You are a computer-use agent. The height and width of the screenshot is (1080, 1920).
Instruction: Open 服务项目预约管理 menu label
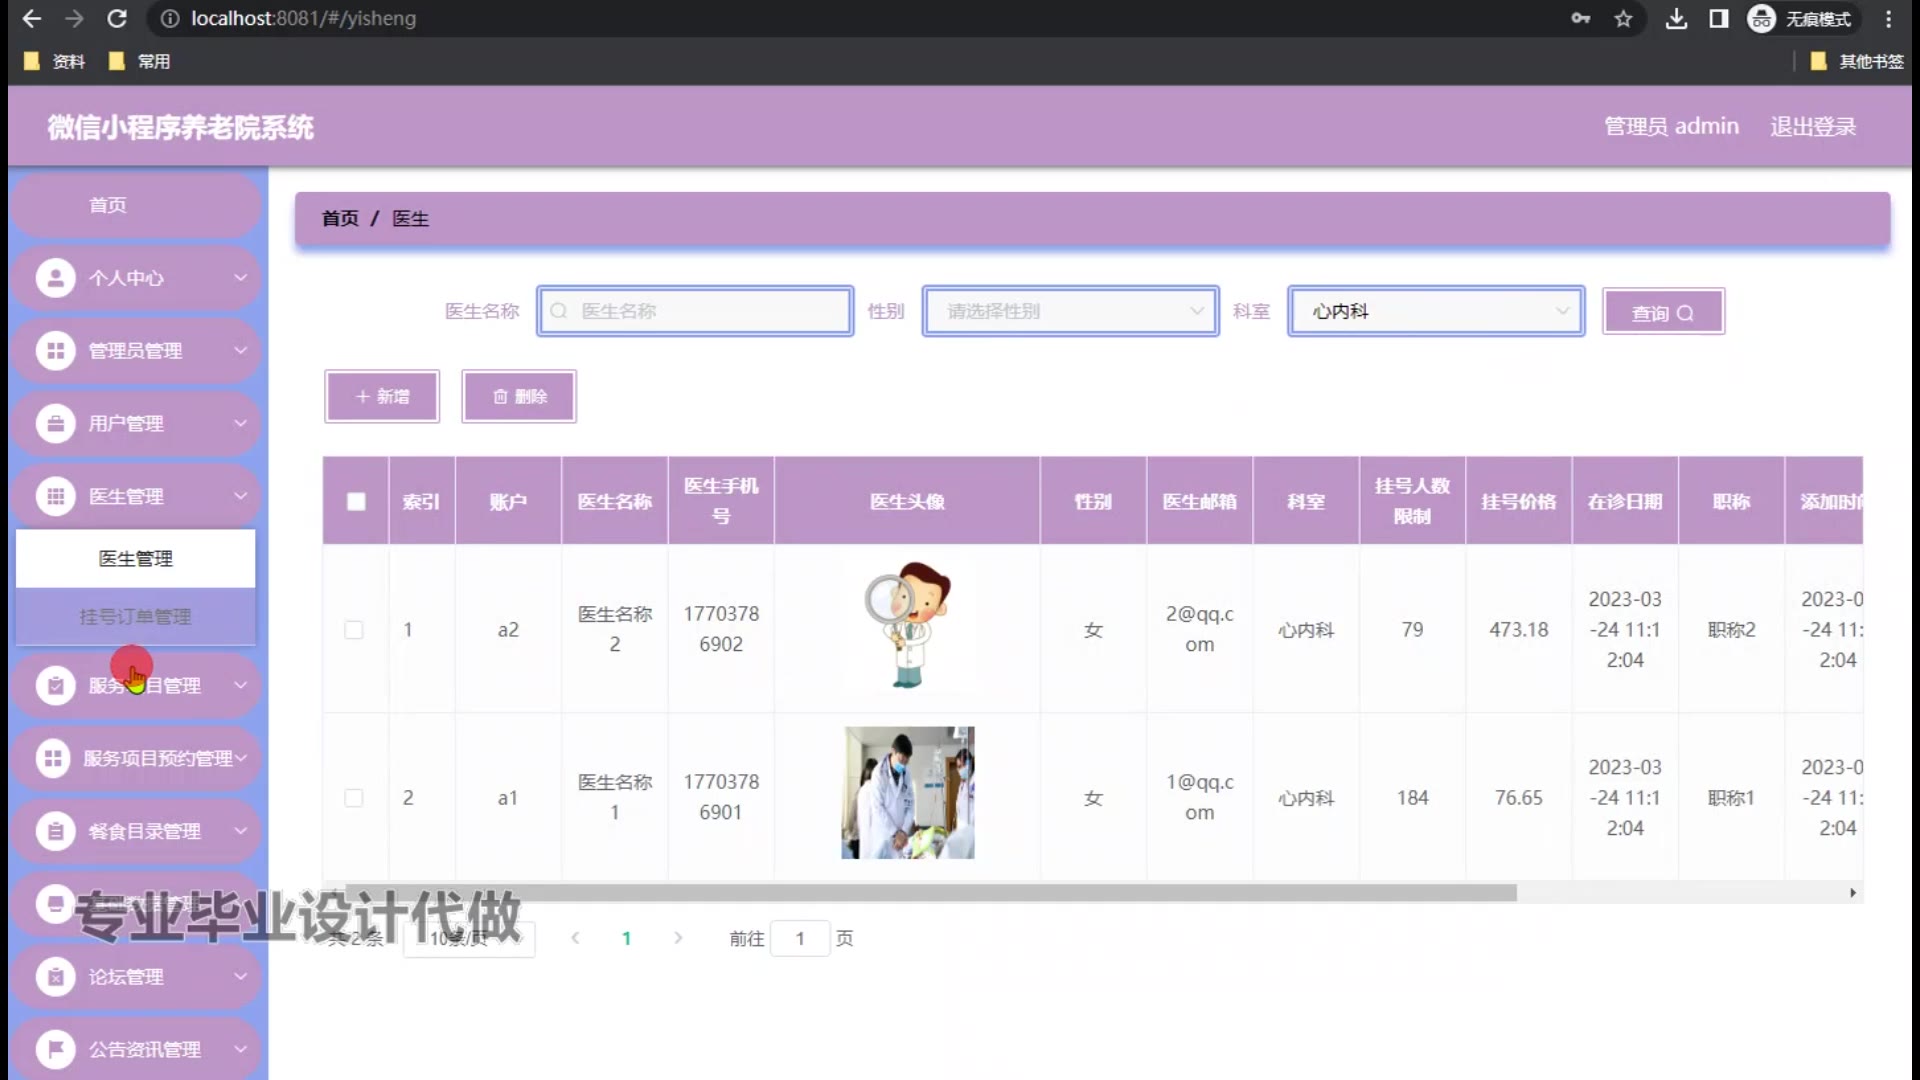158,758
